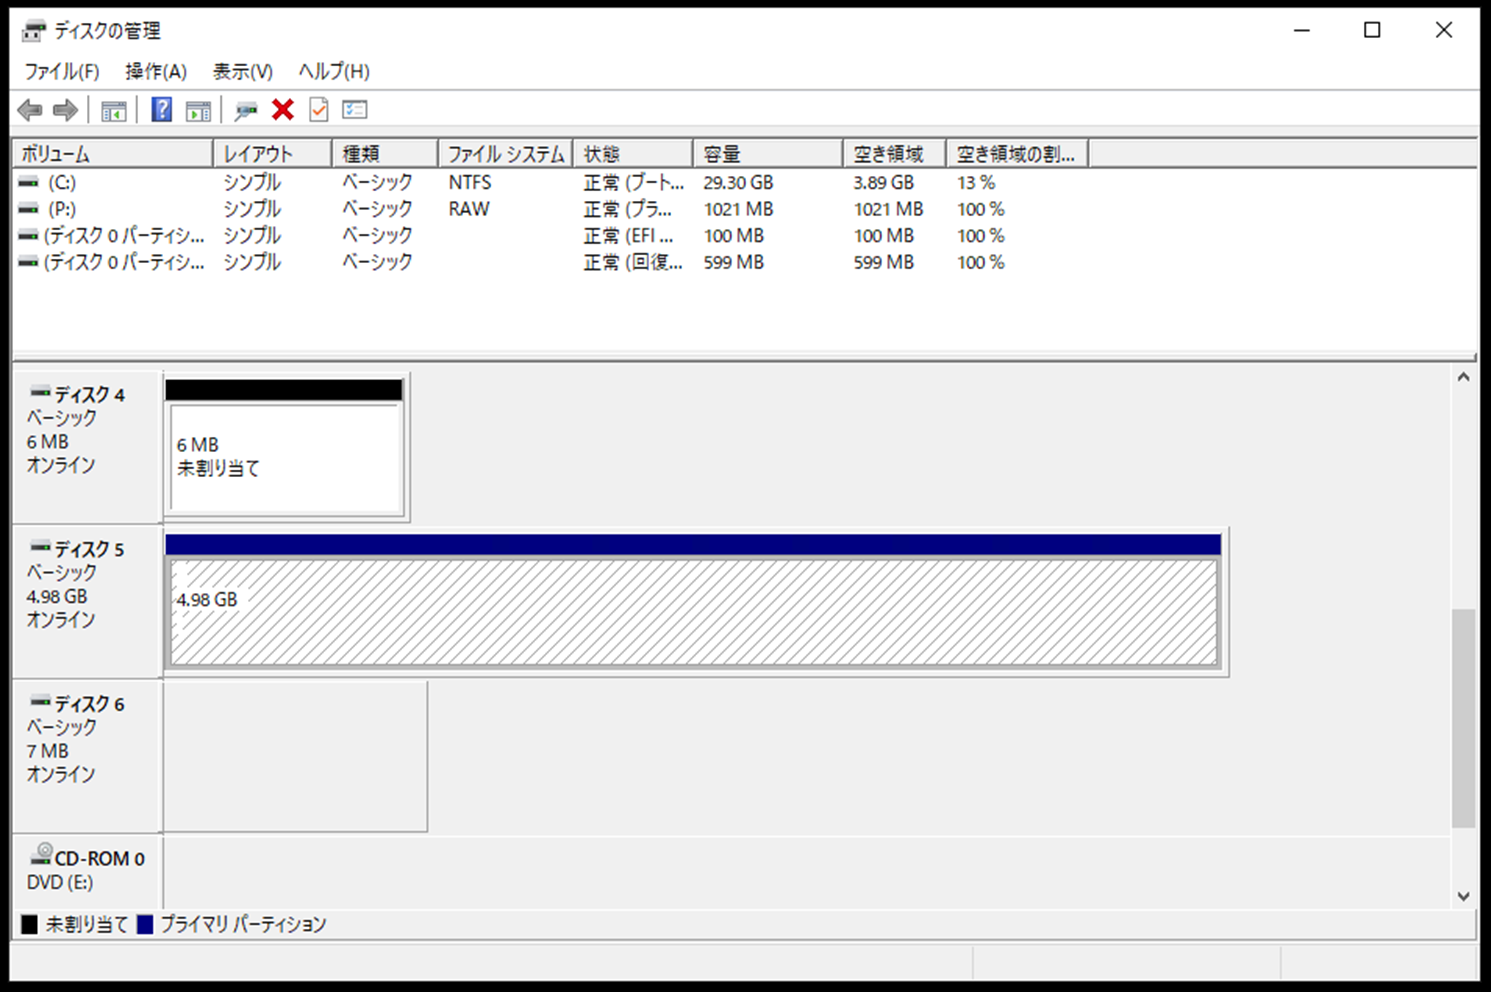Click the scroll up arrow in disk pane

click(x=1464, y=377)
